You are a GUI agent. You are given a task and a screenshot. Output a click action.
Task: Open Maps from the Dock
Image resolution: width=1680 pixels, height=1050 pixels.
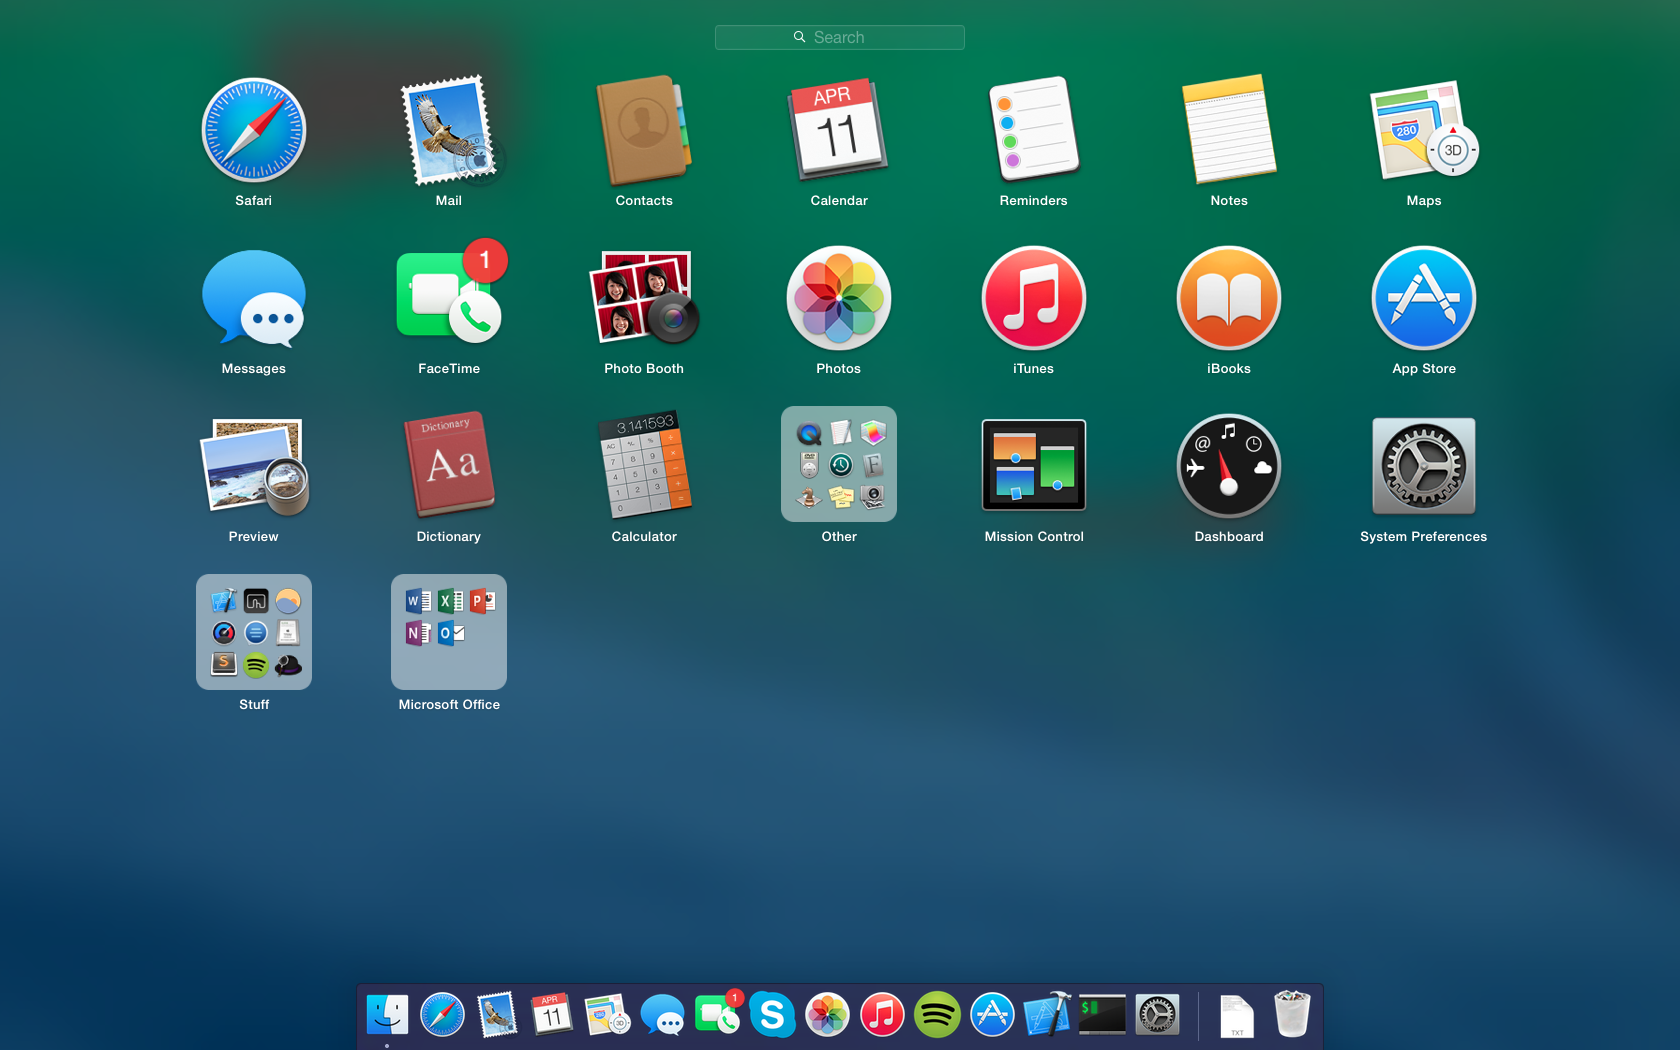(x=607, y=1015)
